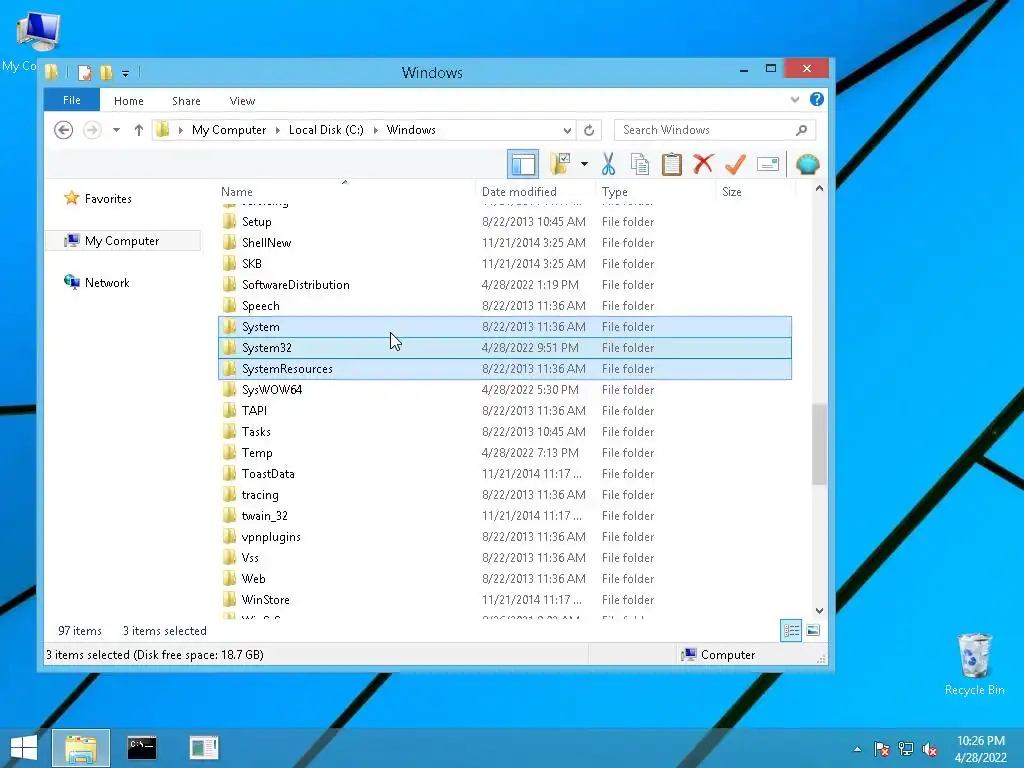Expand the ribbon with the chevron

click(795, 100)
